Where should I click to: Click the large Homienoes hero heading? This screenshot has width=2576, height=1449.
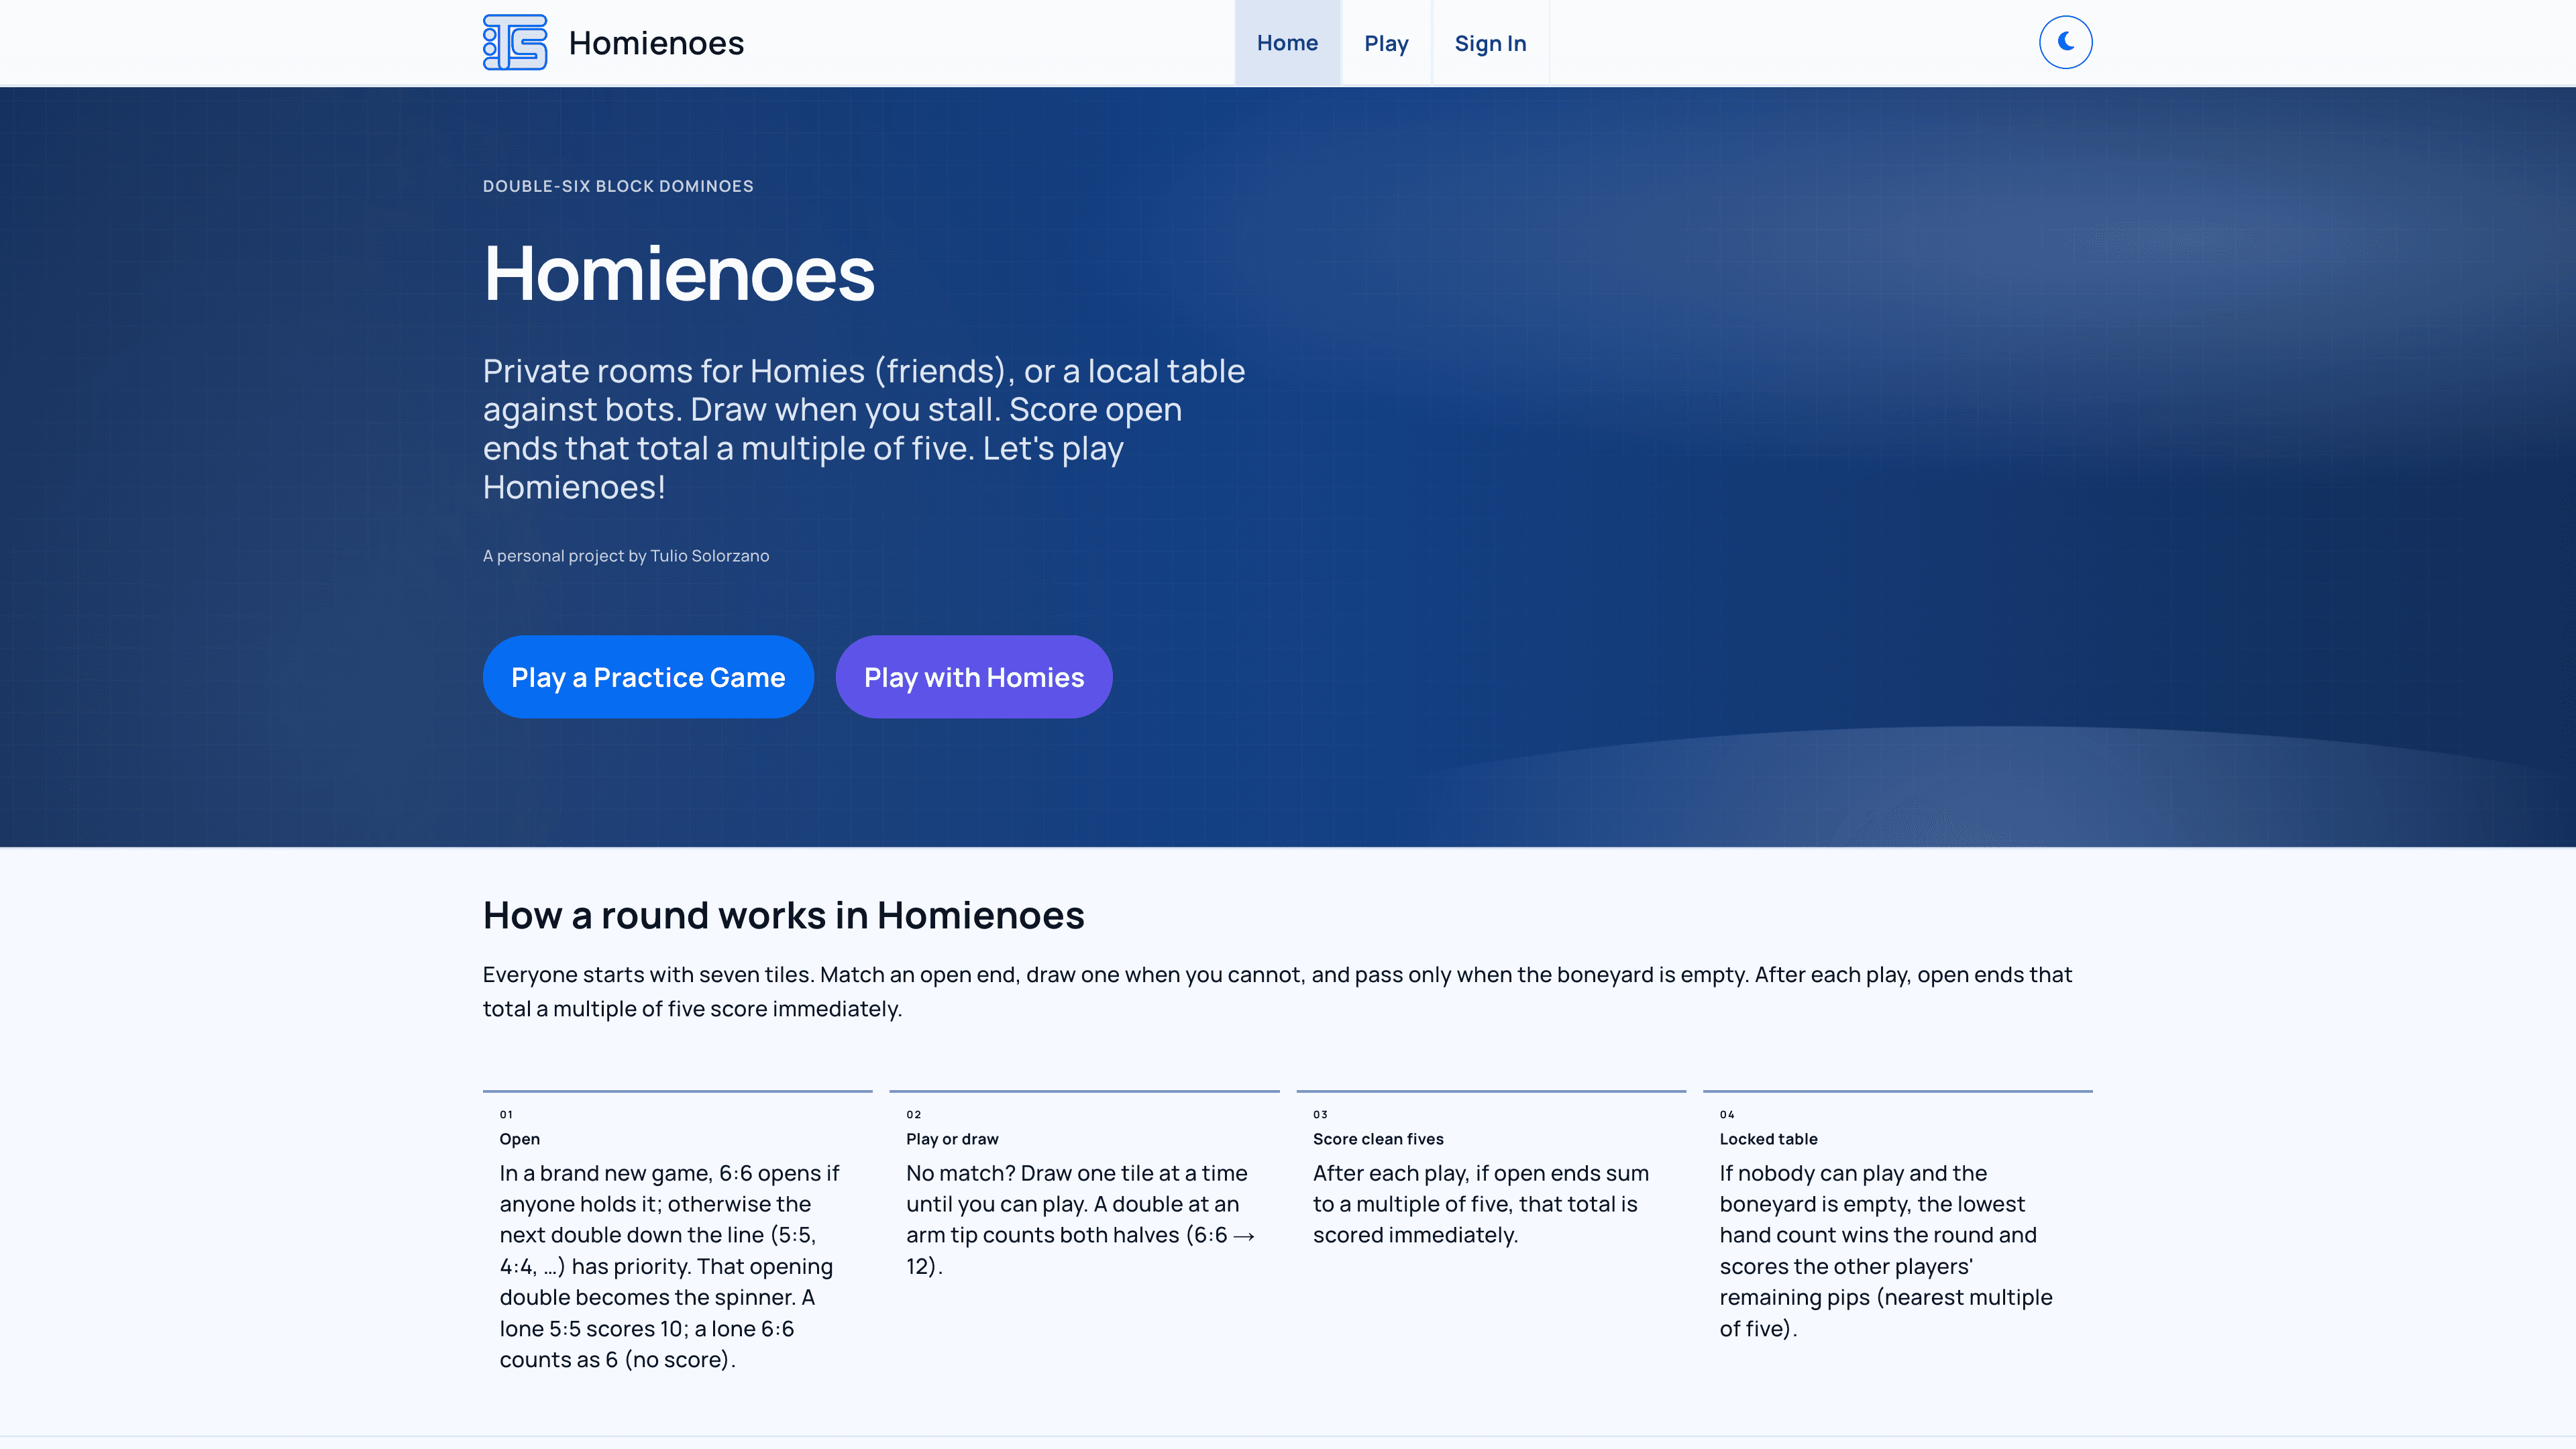click(x=679, y=273)
